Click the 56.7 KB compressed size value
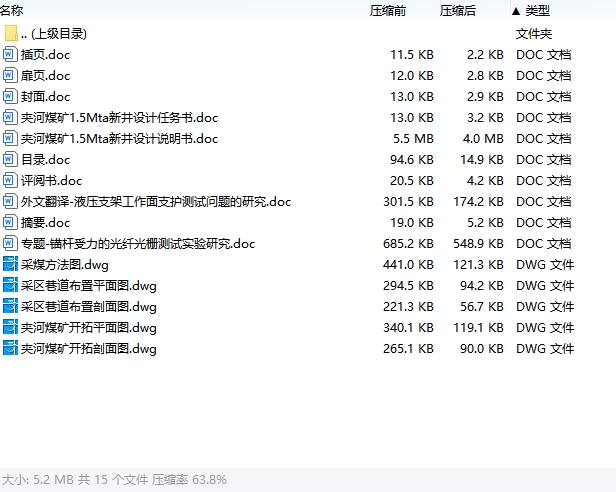The height and width of the screenshot is (492, 616). pyautogui.click(x=482, y=307)
